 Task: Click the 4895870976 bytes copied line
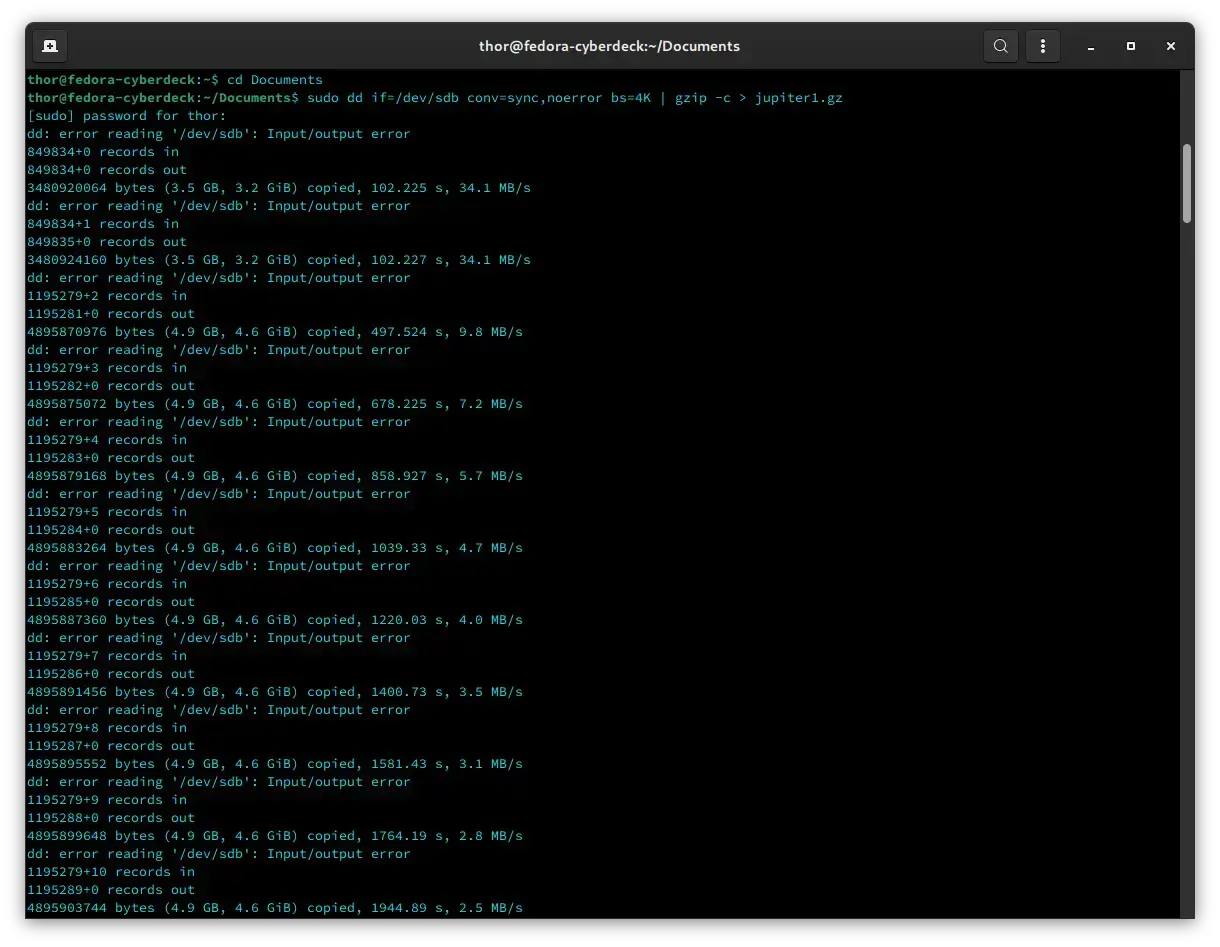275,331
